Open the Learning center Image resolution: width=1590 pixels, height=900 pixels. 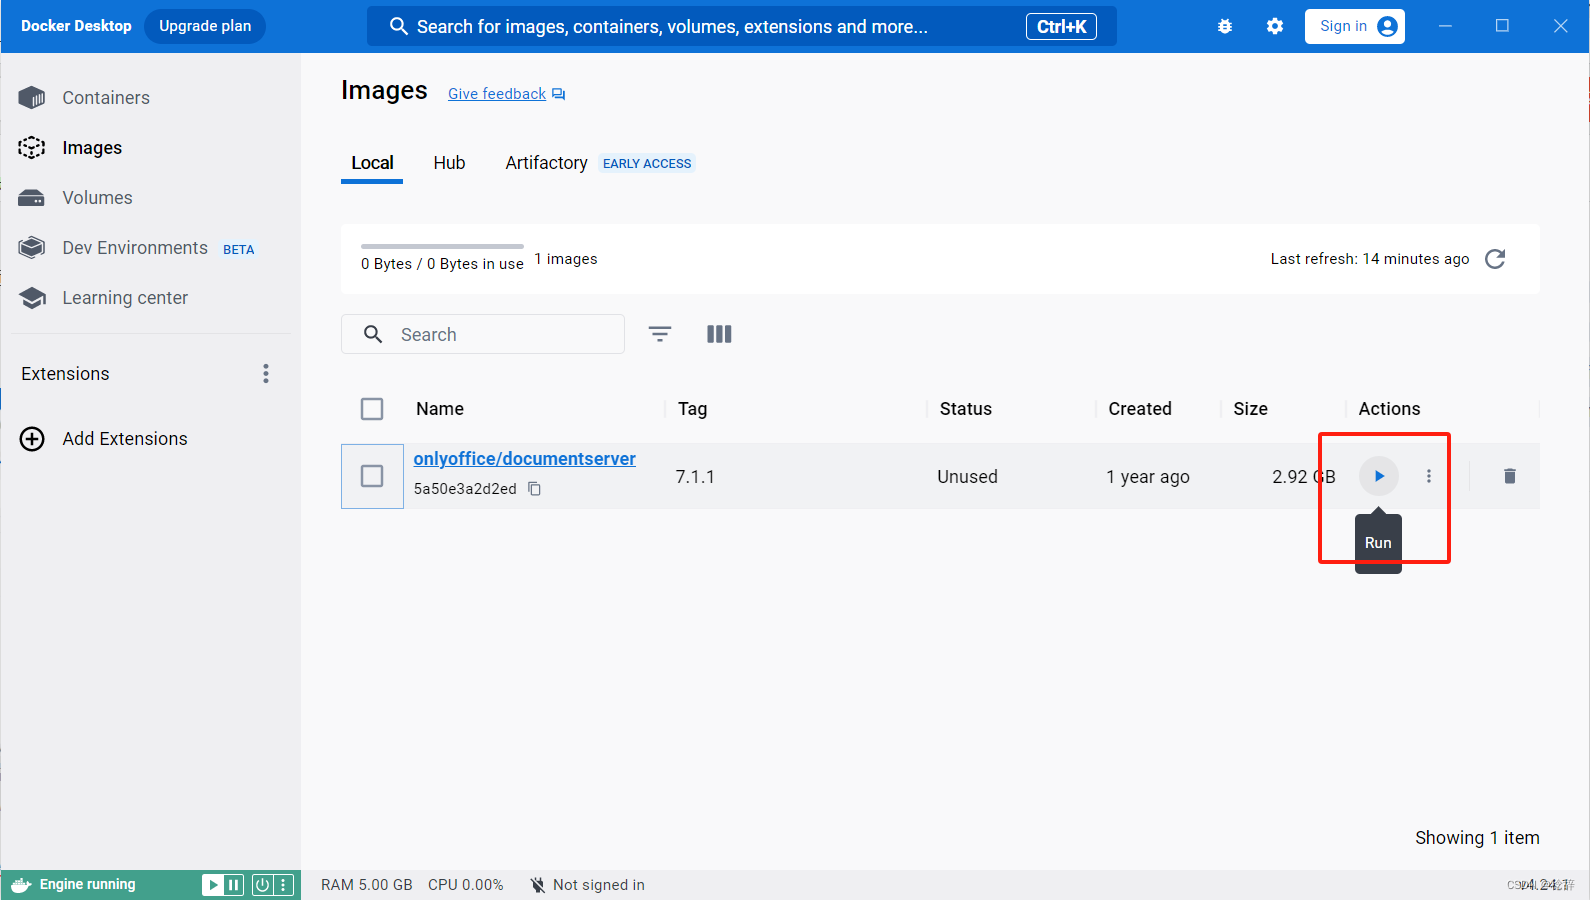[125, 298]
